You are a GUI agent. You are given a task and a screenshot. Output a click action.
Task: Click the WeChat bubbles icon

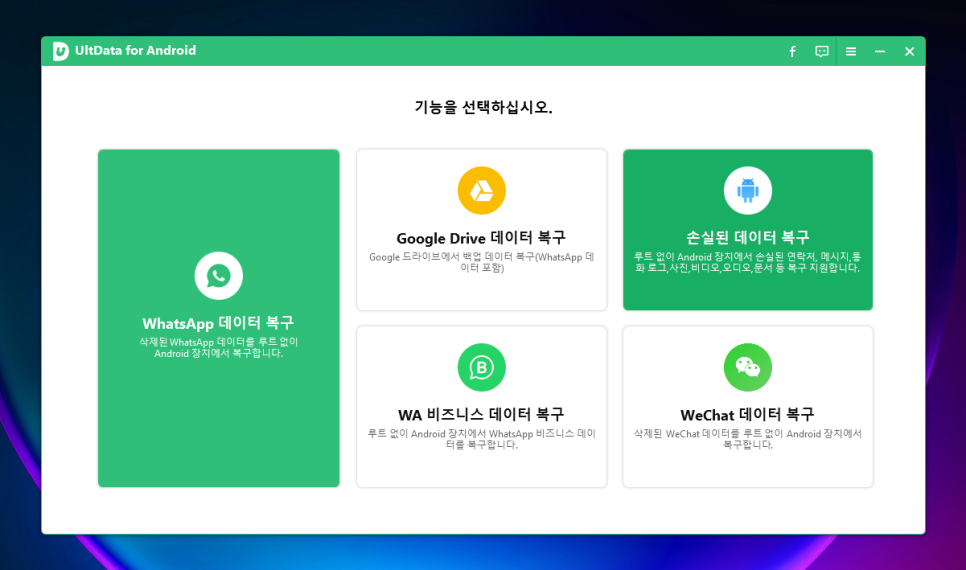coord(748,367)
